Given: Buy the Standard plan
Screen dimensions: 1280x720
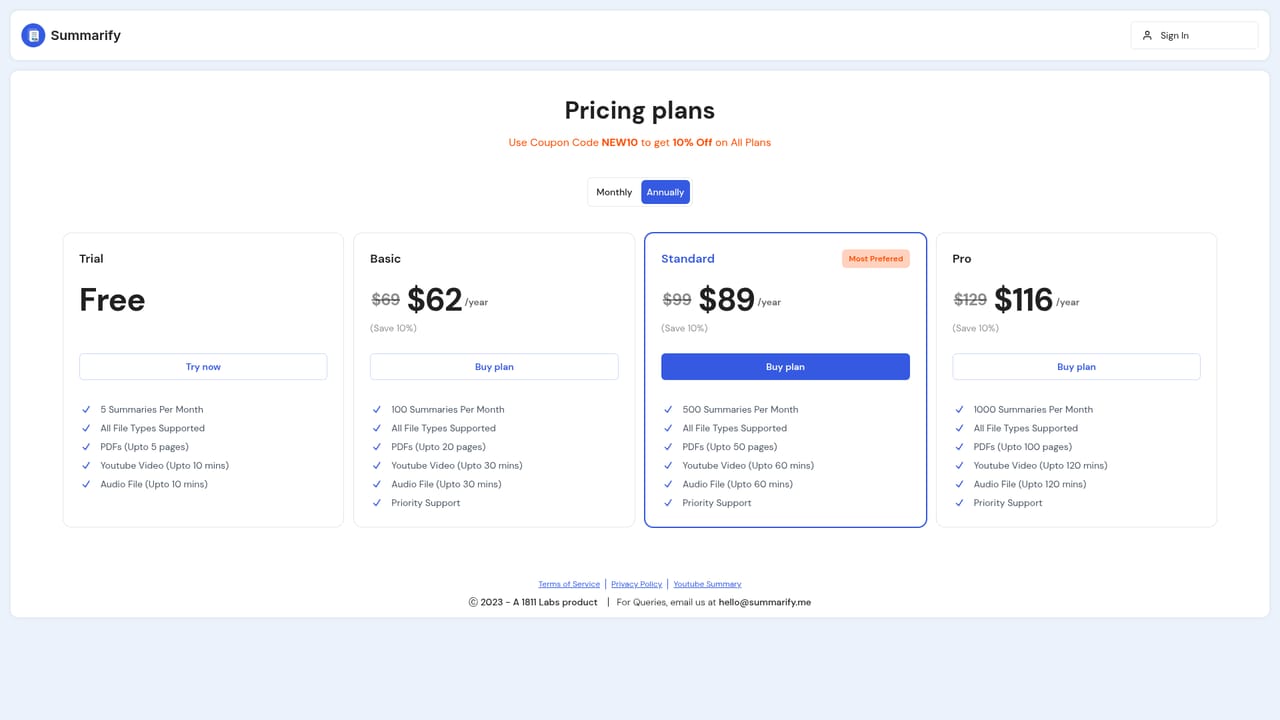Looking at the screenshot, I should coord(785,367).
